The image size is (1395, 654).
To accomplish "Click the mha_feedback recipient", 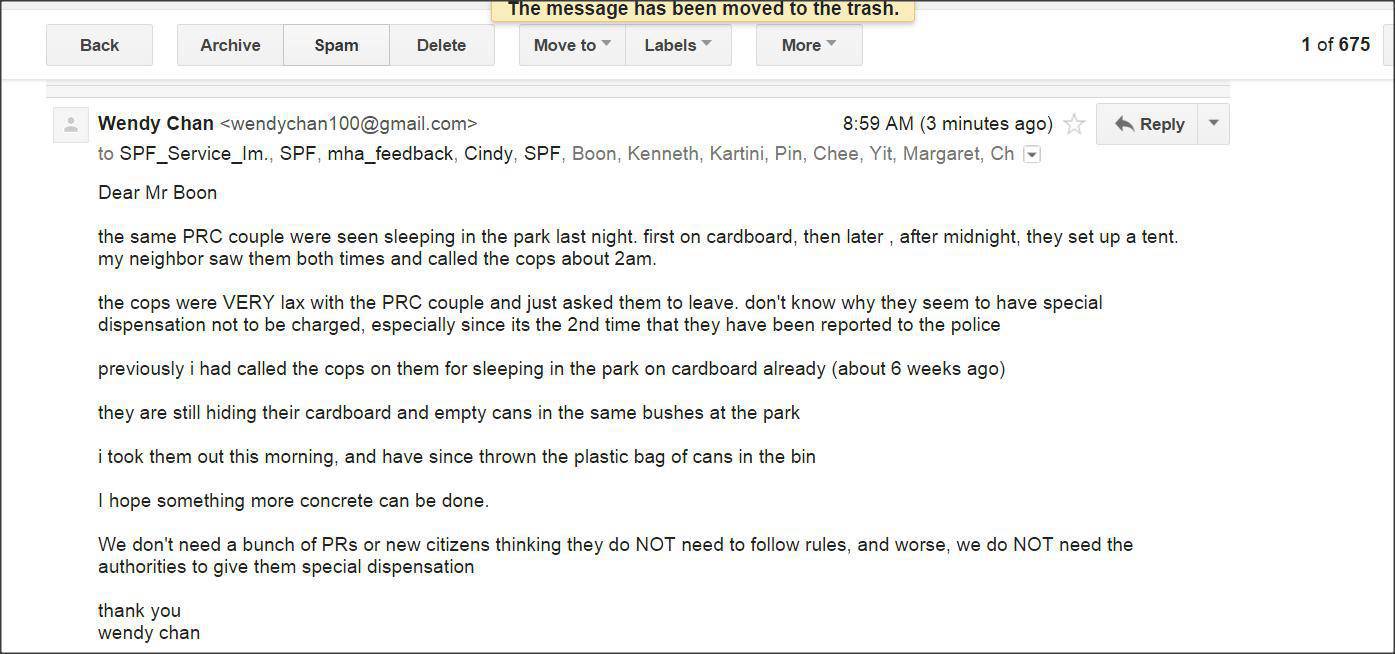I will click(x=390, y=154).
